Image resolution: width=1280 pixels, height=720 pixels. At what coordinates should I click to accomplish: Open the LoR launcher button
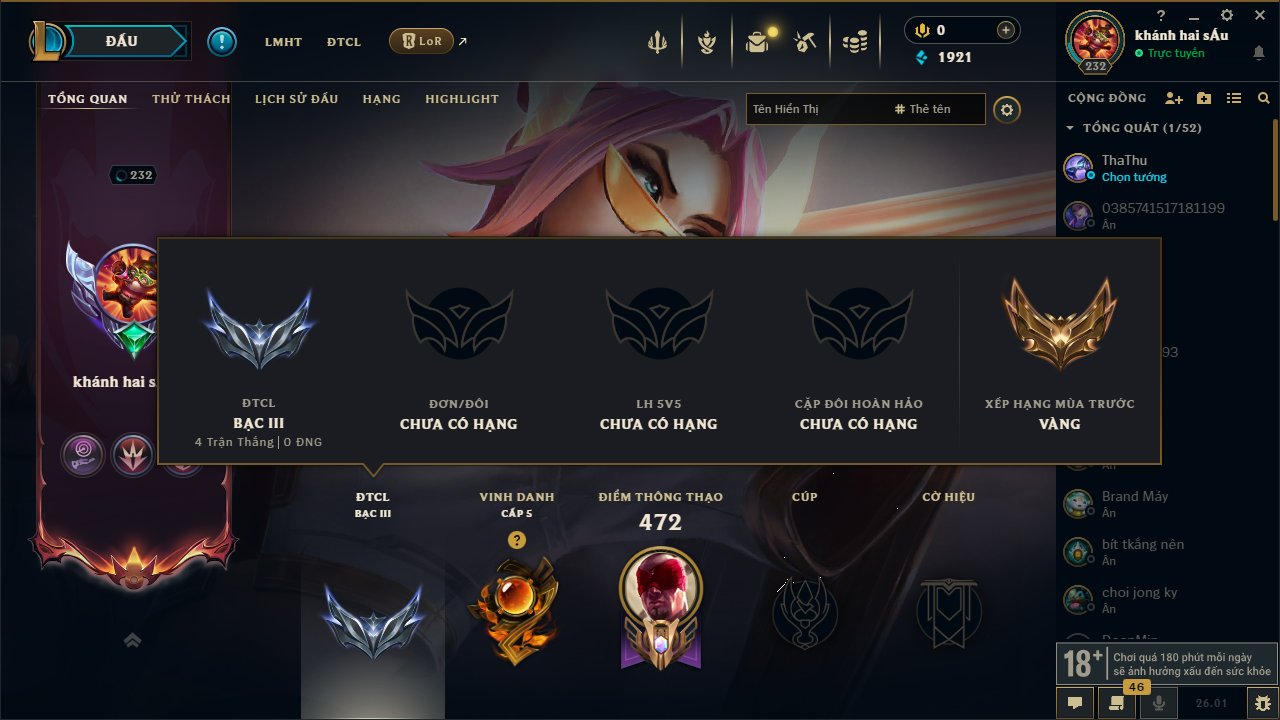click(x=421, y=41)
